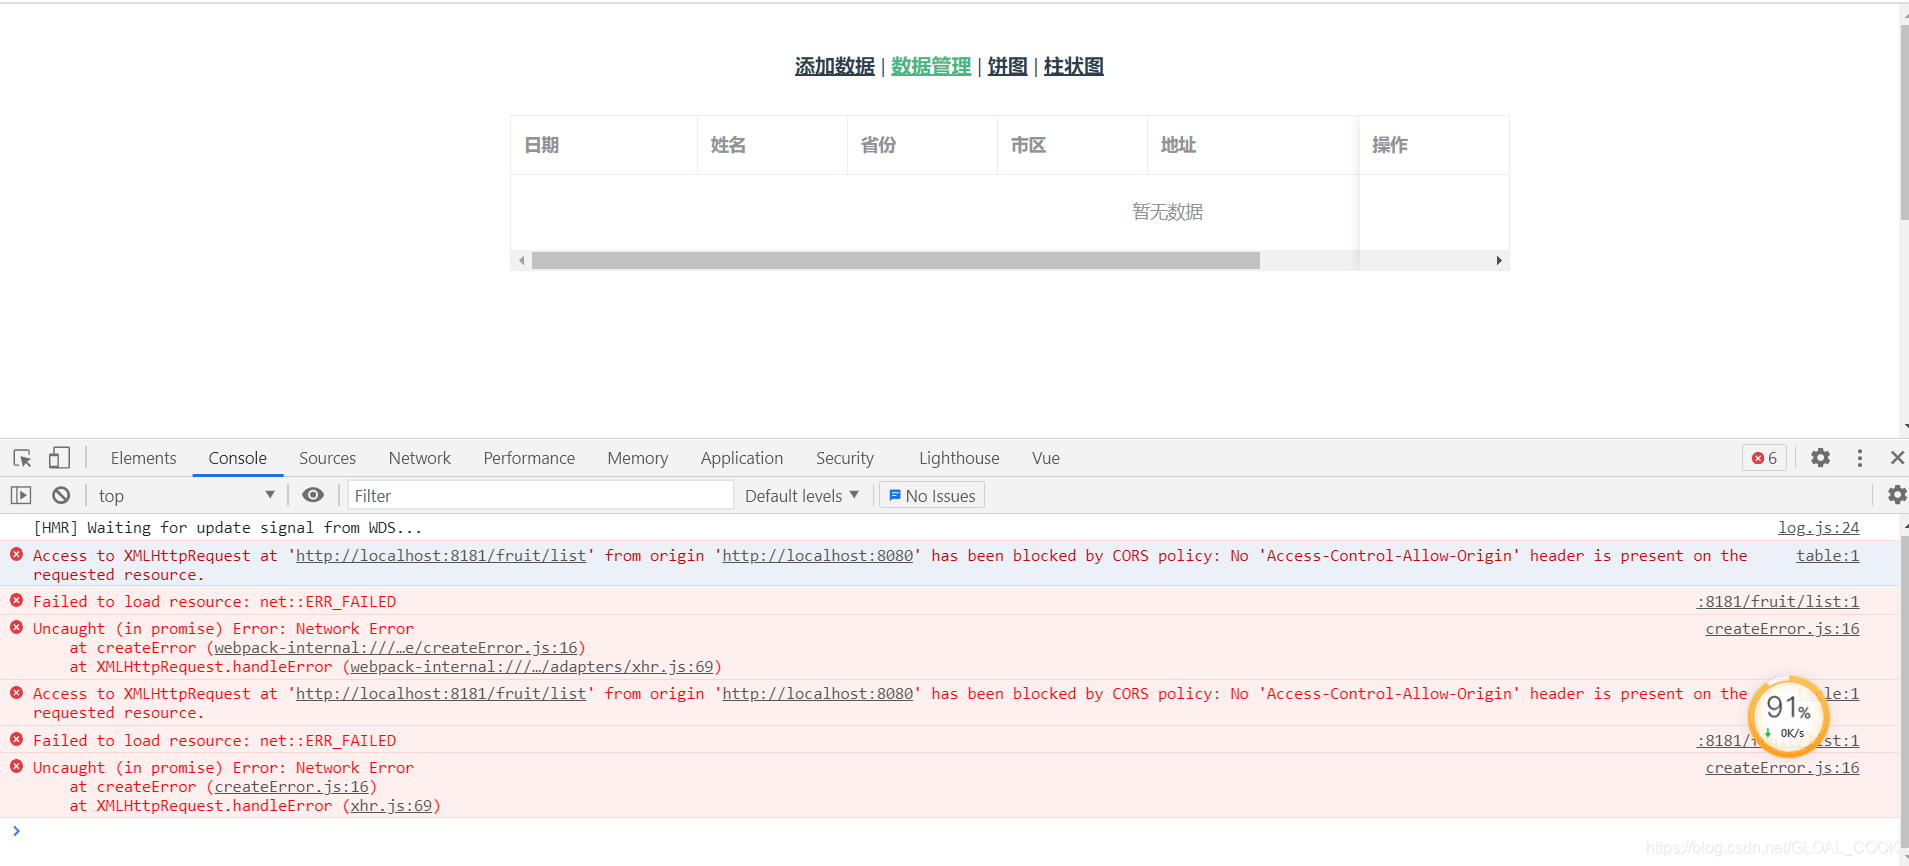
Task: Switch to the Application tab
Action: point(742,458)
